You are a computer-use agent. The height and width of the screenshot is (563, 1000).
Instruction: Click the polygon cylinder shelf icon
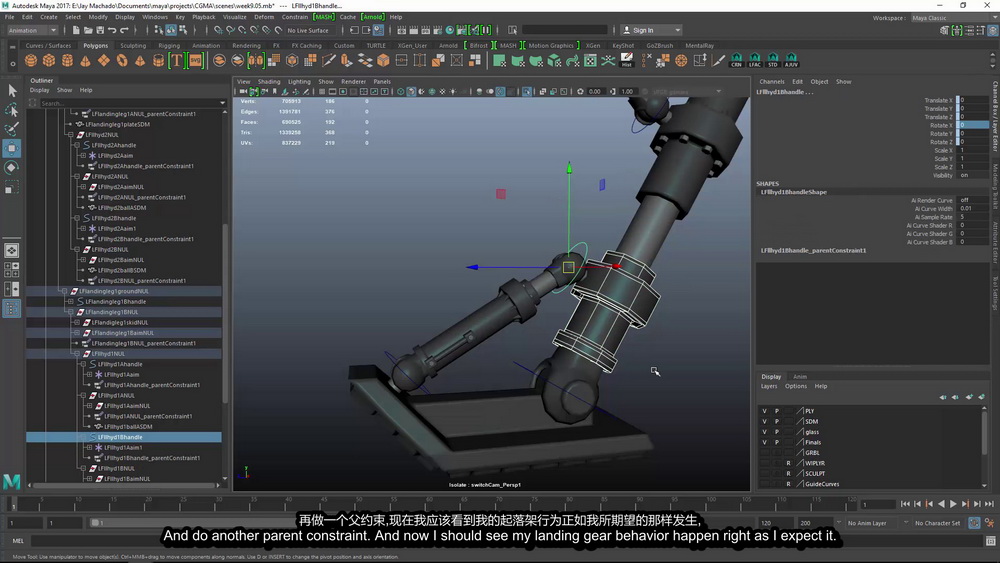click(x=67, y=61)
